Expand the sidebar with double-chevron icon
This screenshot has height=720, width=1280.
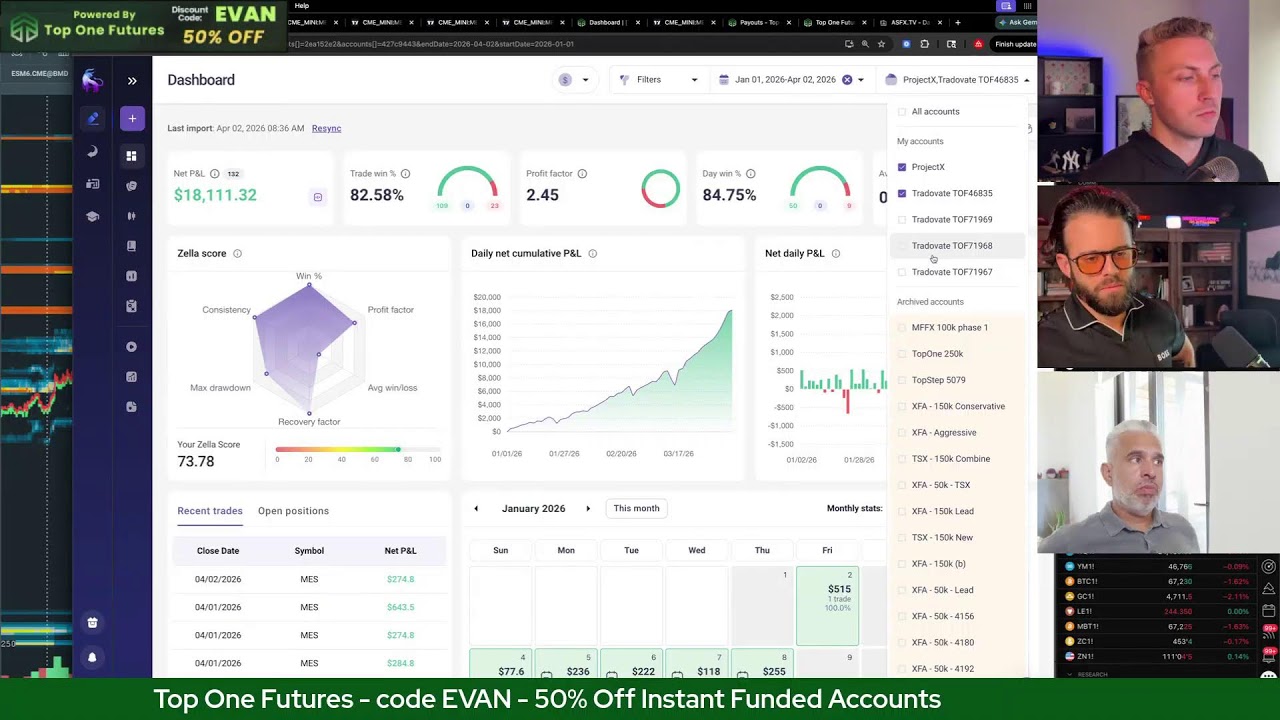pyautogui.click(x=132, y=81)
